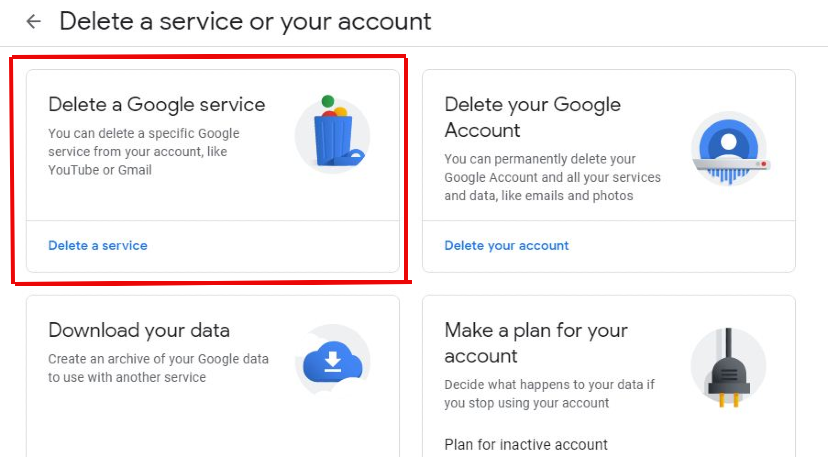Click Make a plan for your account heading
Viewport: 828px width, 458px height.
536,343
